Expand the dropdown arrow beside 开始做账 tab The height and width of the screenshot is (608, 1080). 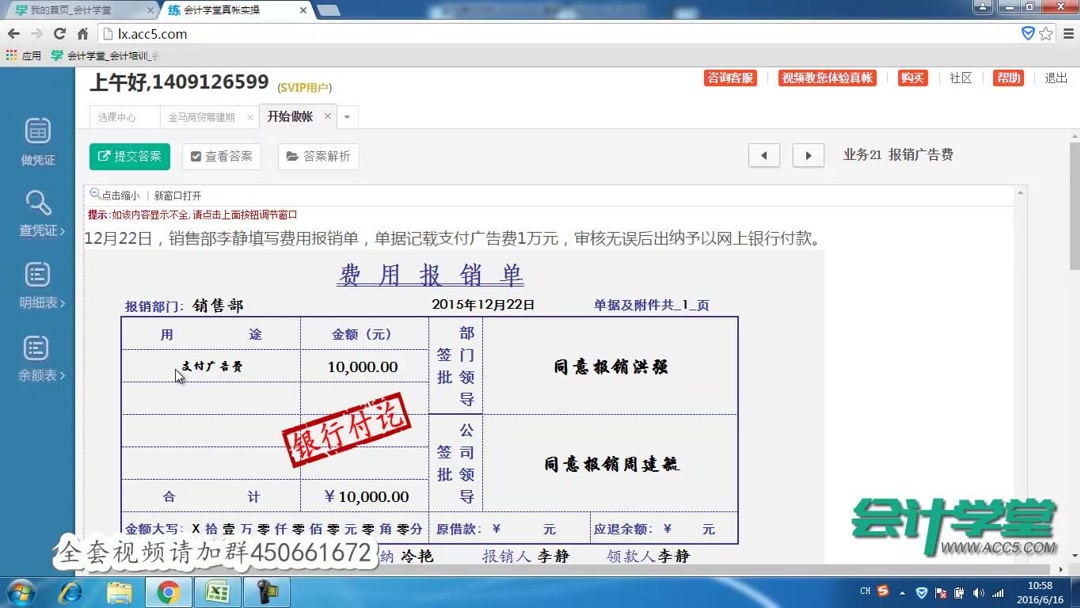[345, 117]
